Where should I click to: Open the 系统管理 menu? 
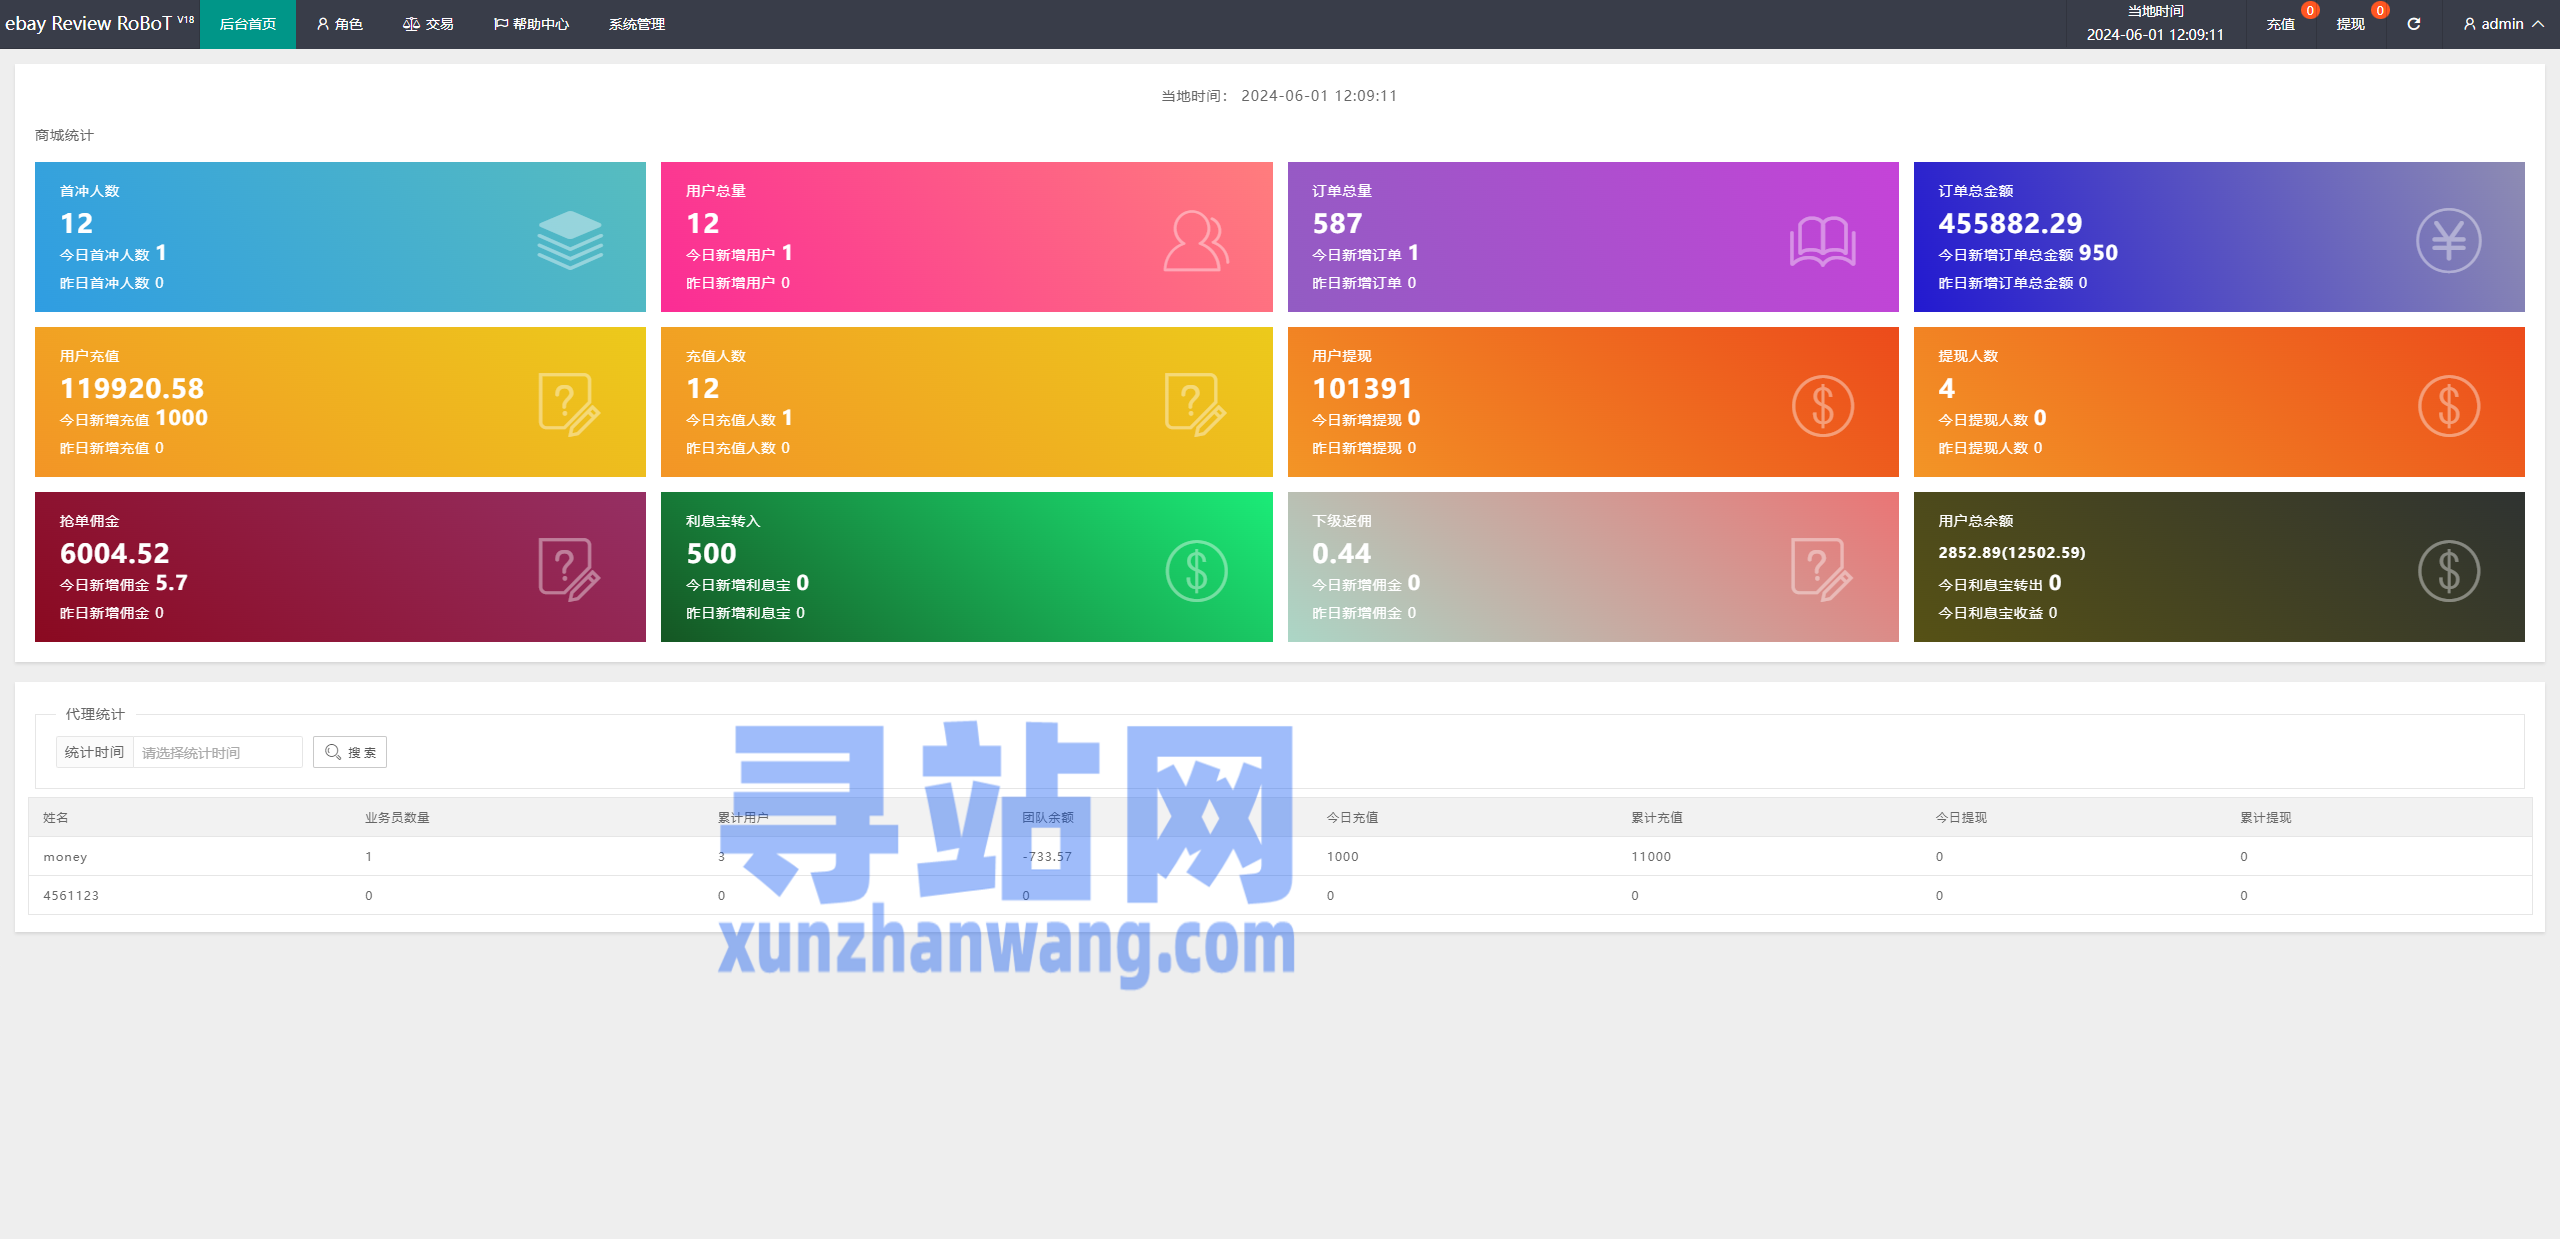point(637,24)
